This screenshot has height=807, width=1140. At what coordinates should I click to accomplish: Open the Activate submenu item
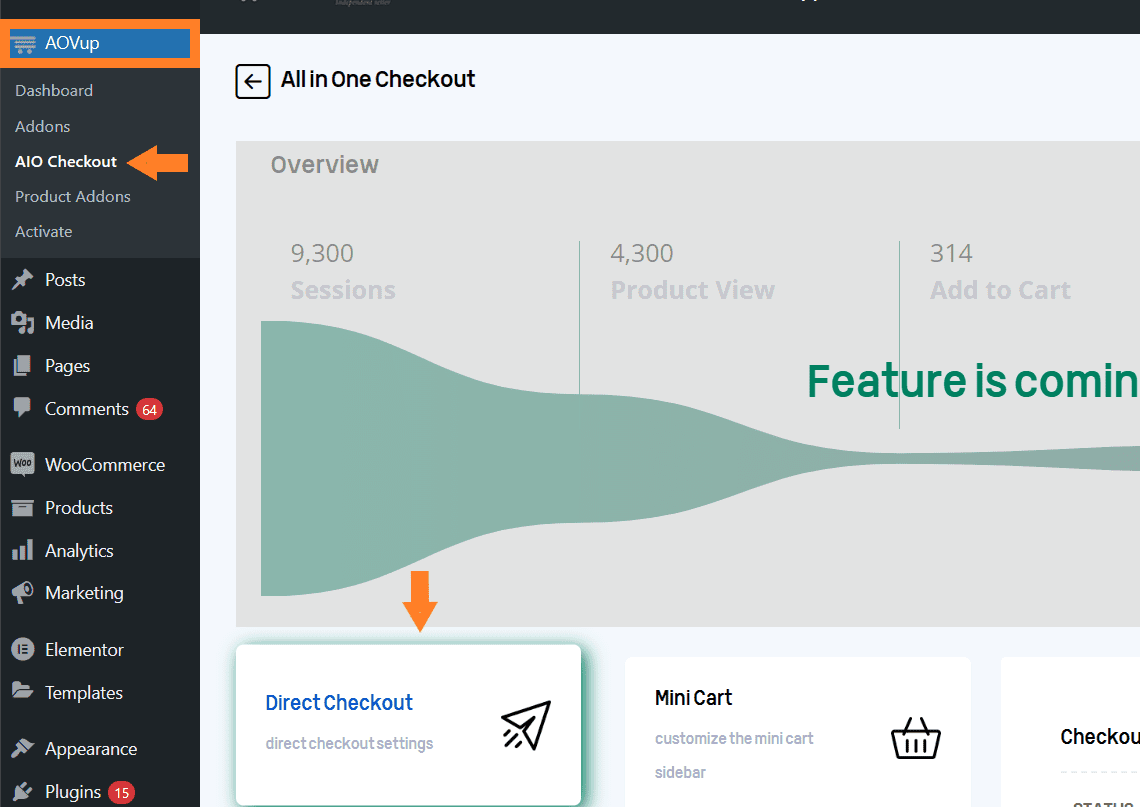click(44, 231)
